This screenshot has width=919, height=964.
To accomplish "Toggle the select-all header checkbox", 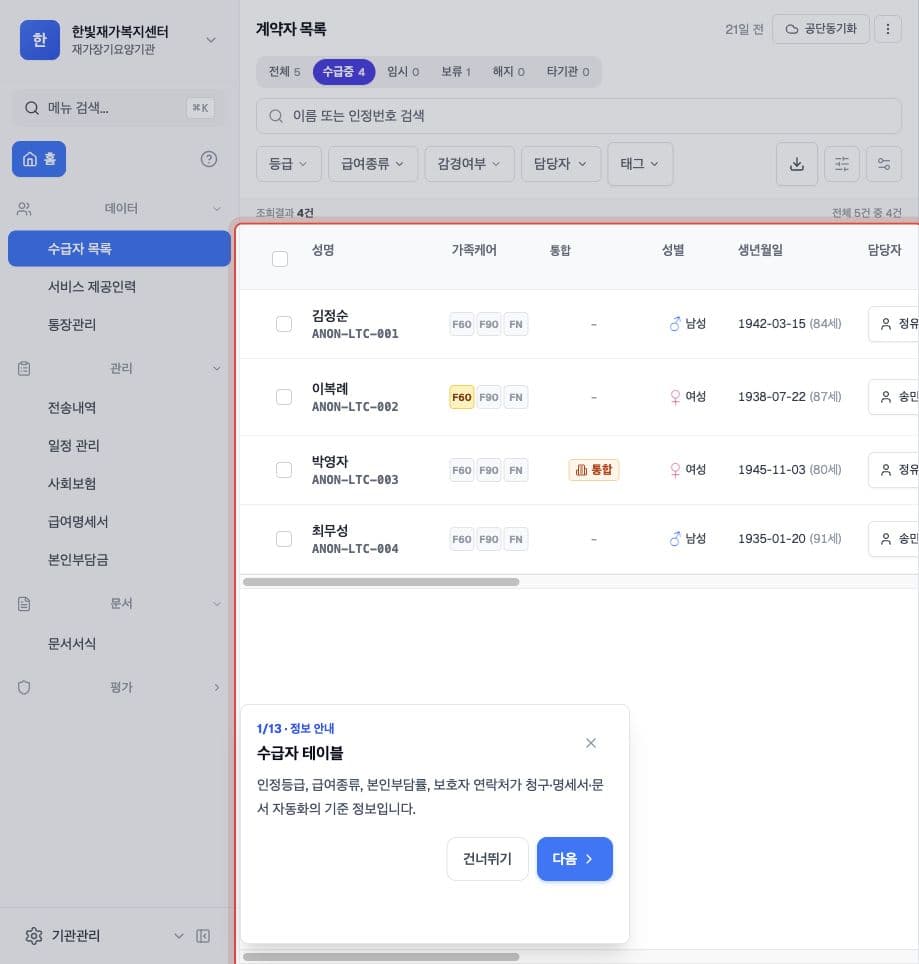I will [x=280, y=259].
